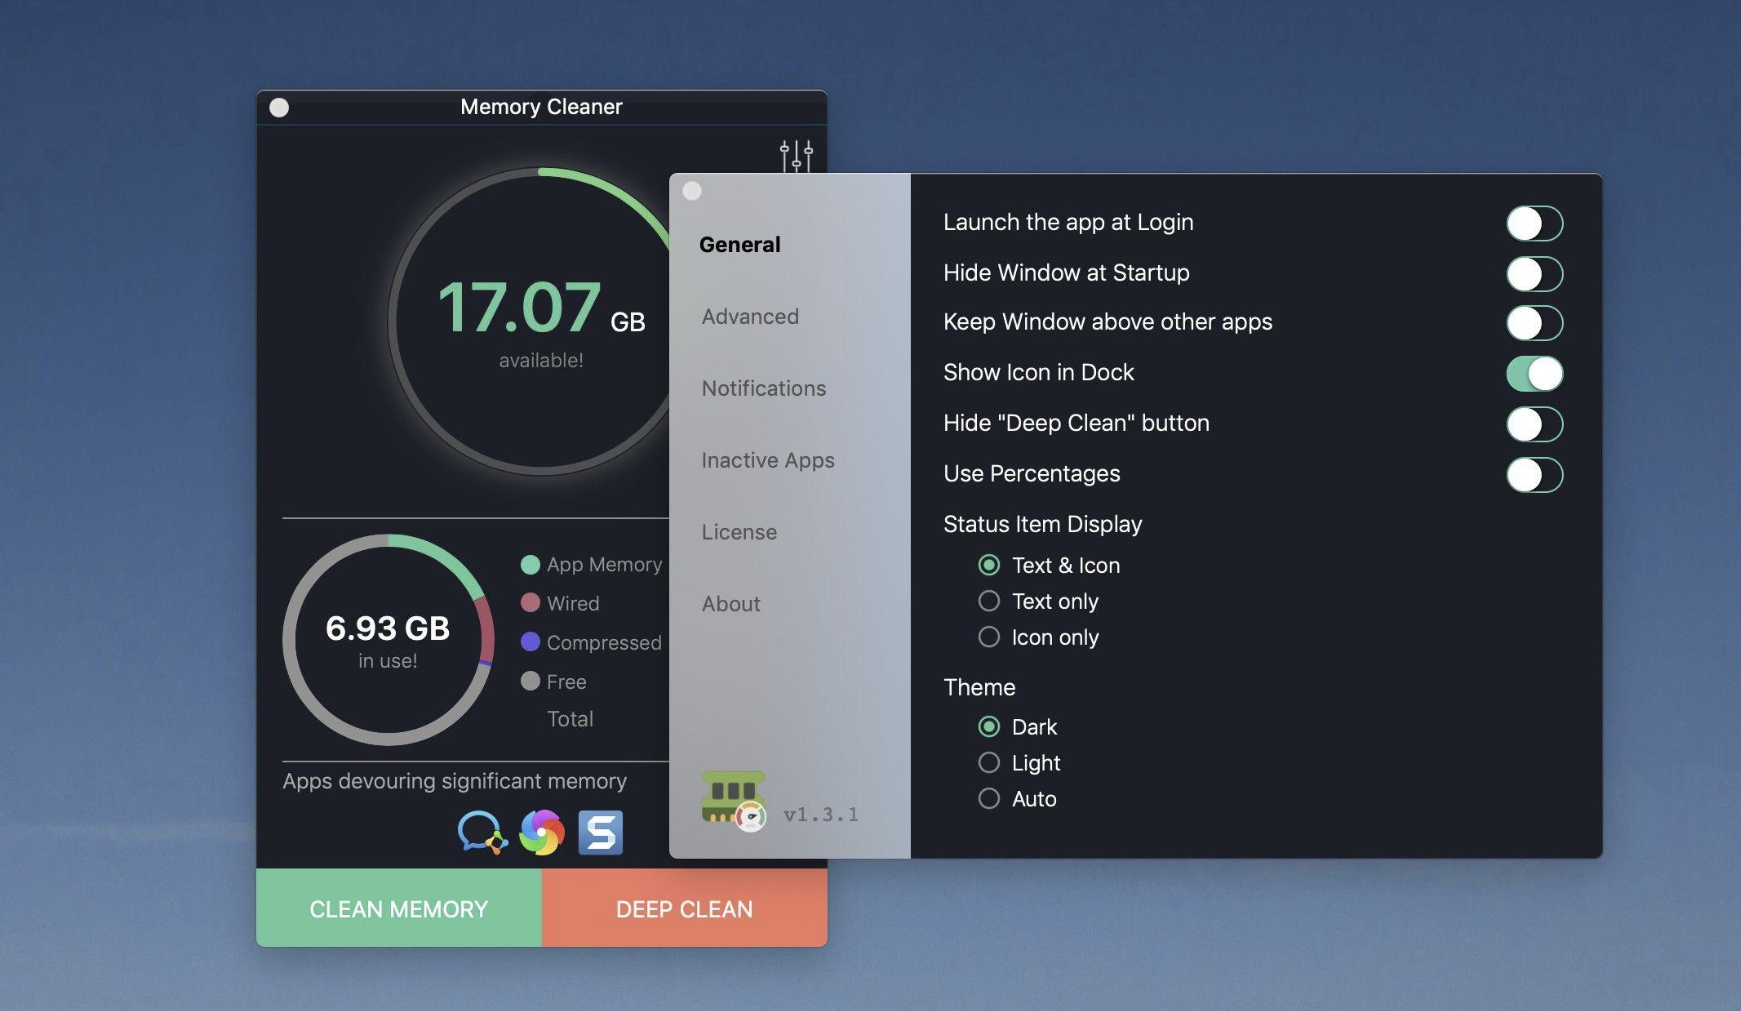Click the red Wired legend dot
The height and width of the screenshot is (1011, 1741).
click(x=529, y=603)
